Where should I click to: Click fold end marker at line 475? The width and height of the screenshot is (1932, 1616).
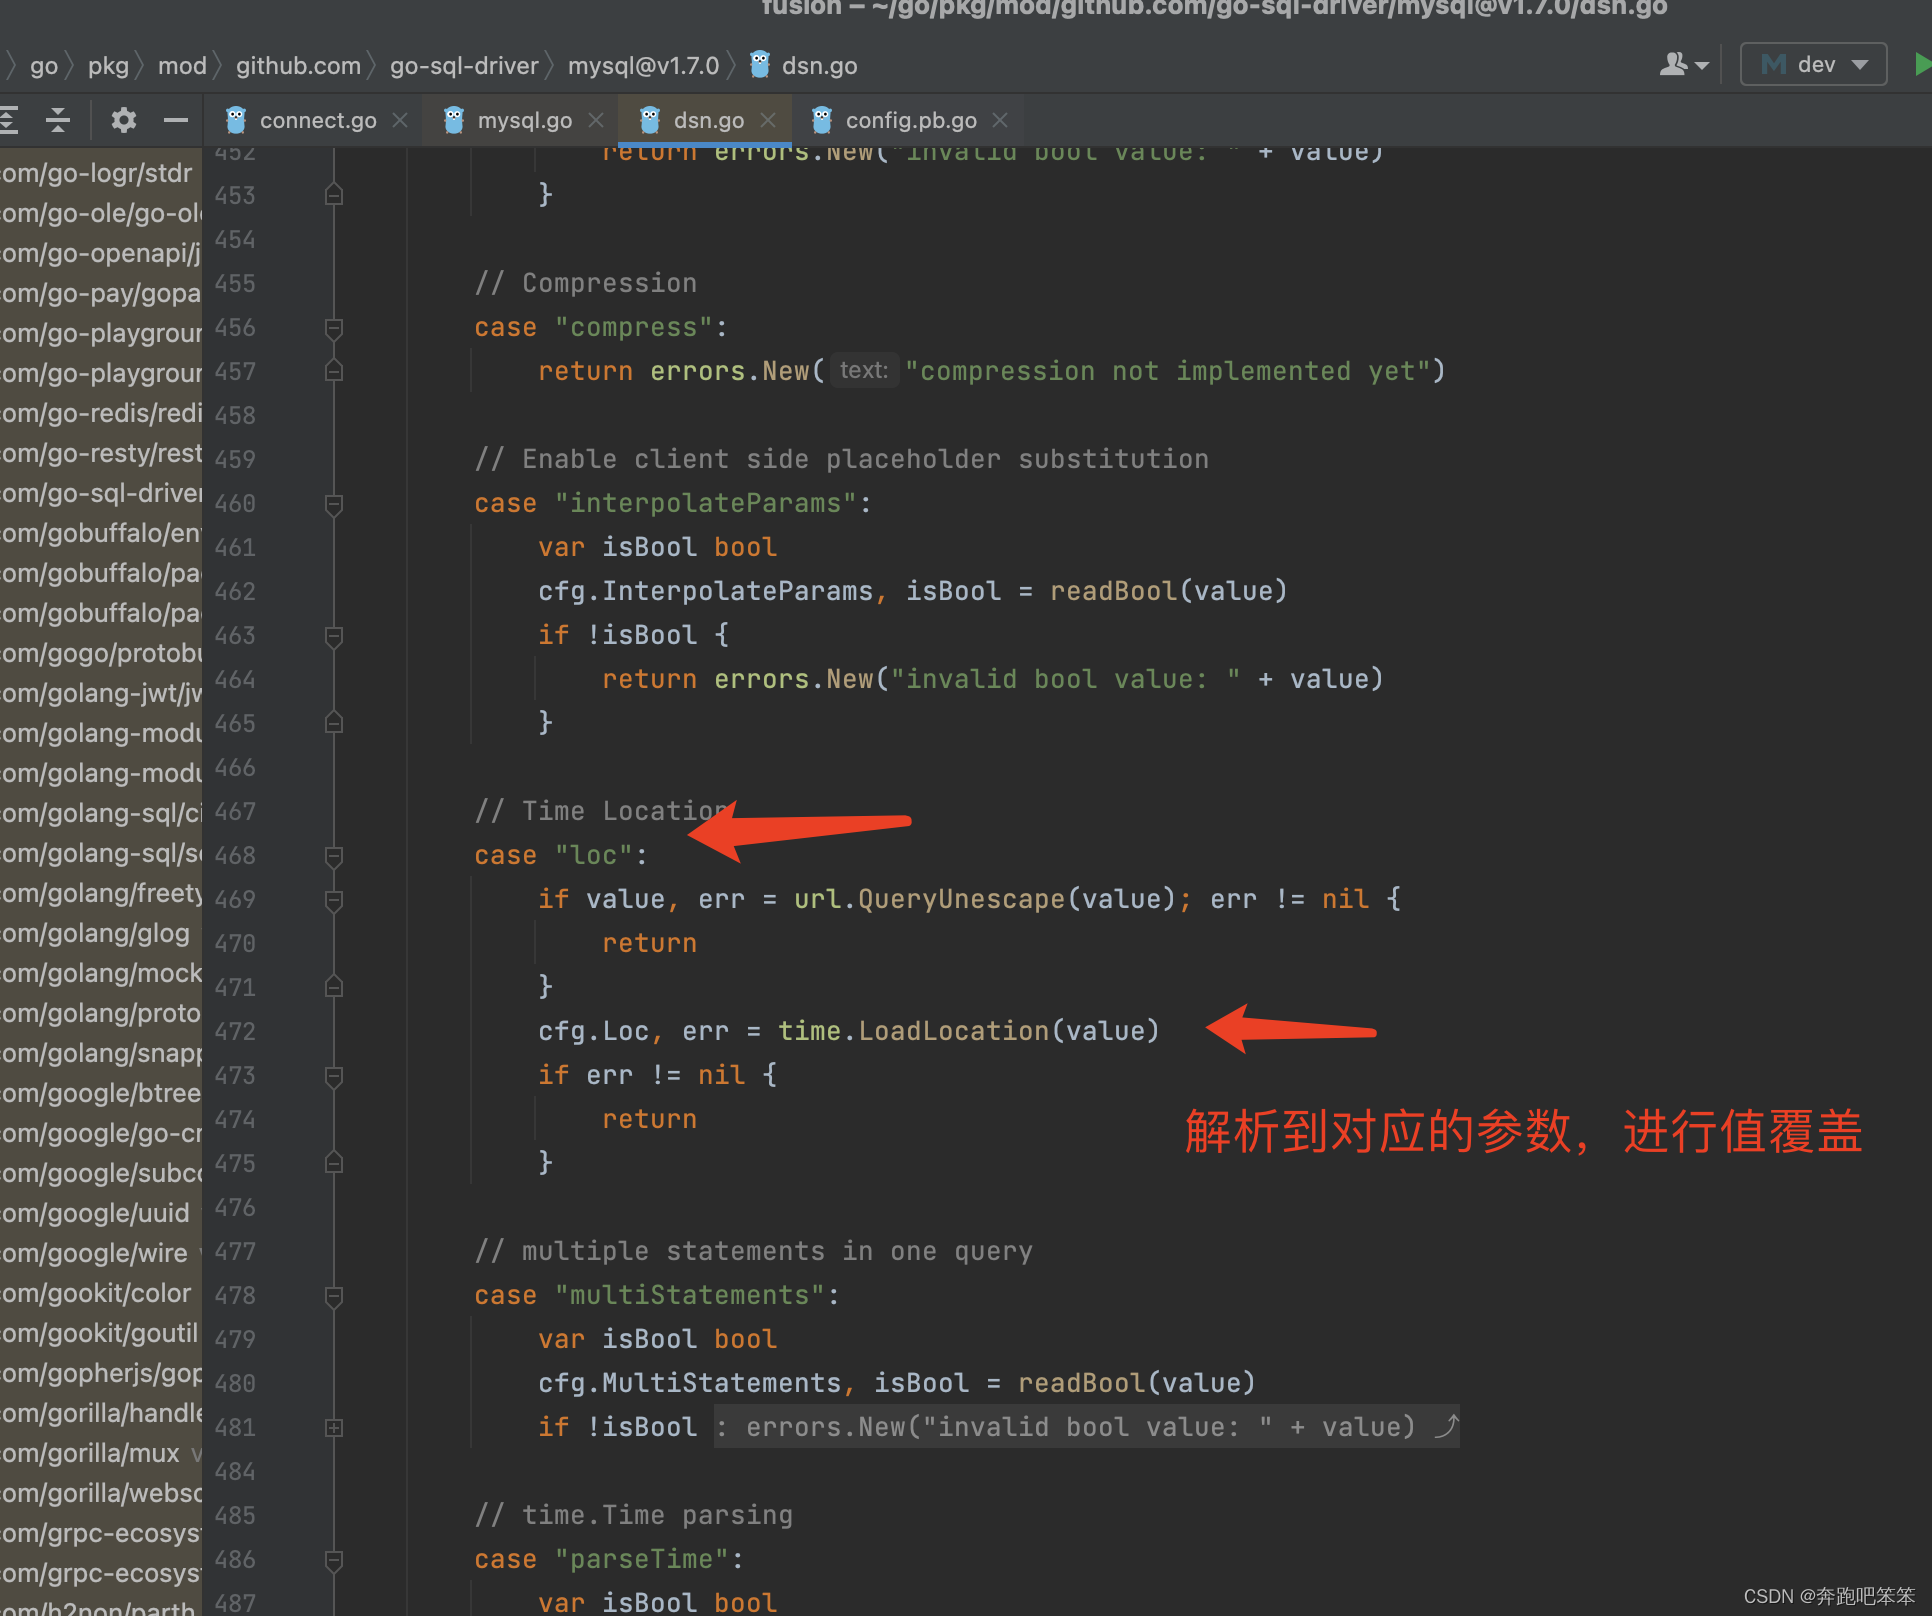coord(334,1163)
